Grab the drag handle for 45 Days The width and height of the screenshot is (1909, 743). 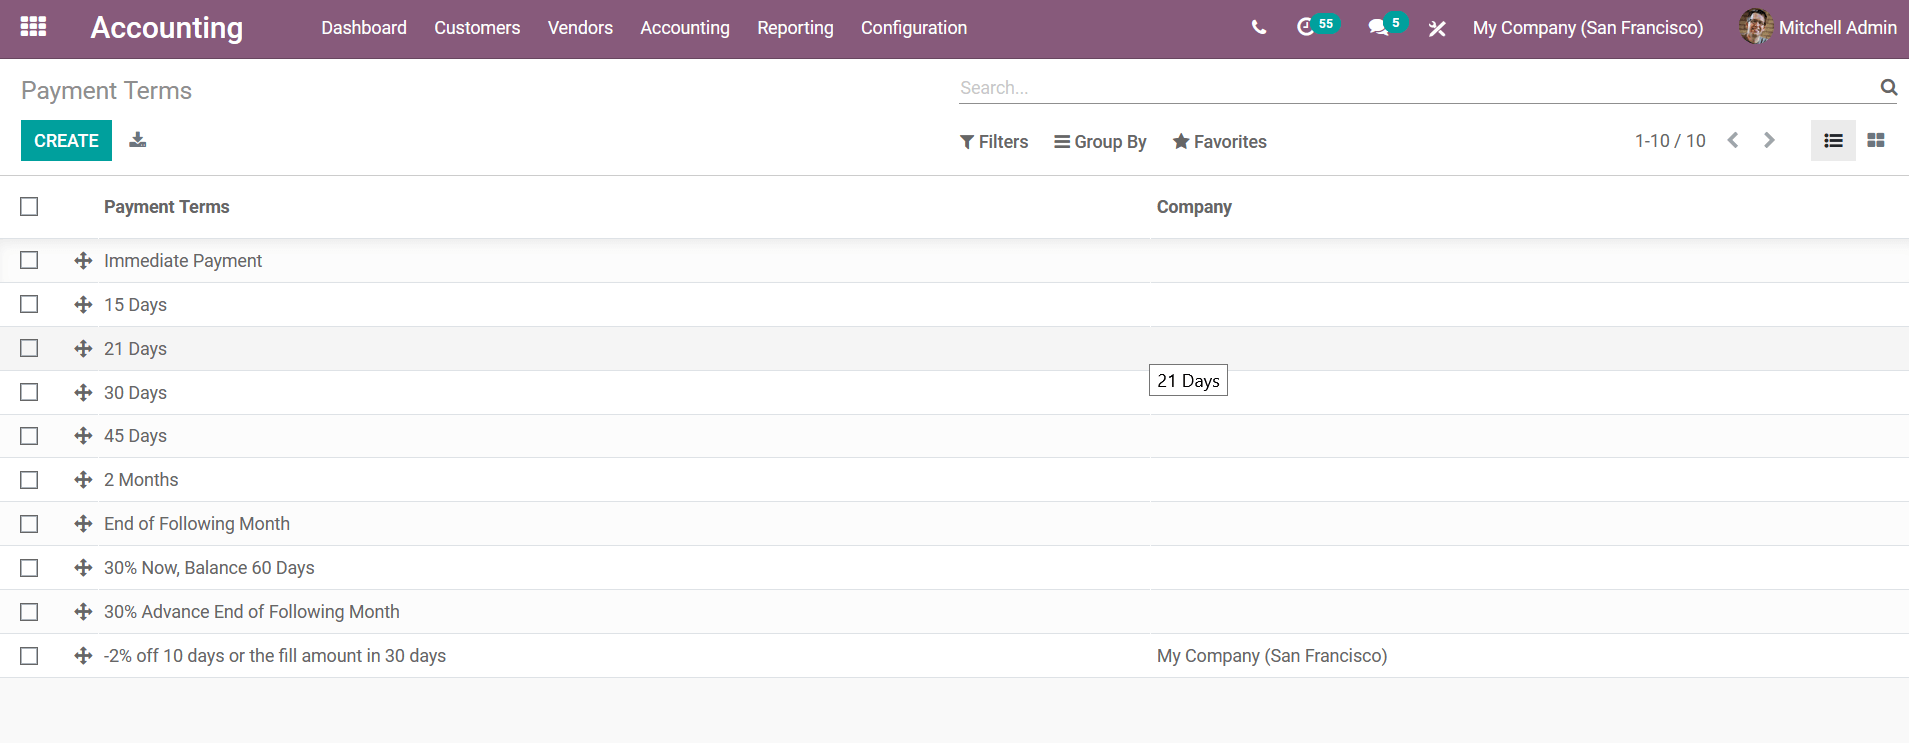tap(83, 436)
